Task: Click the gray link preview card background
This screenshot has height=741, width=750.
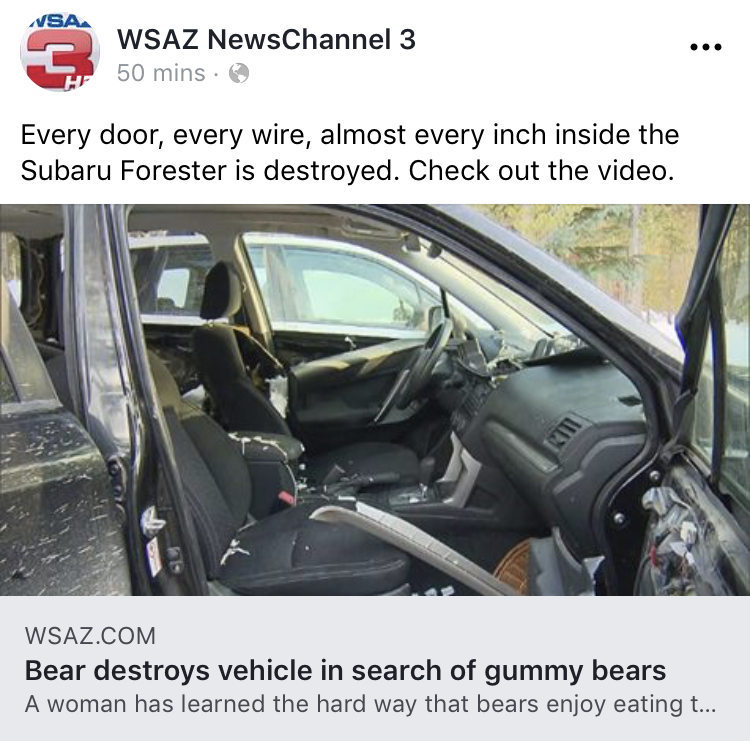Action: pos(375,668)
